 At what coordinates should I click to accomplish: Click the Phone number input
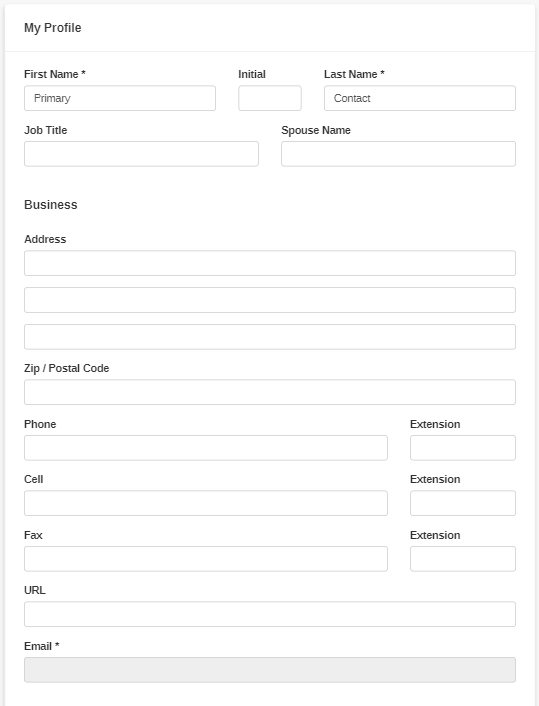pyautogui.click(x=206, y=448)
